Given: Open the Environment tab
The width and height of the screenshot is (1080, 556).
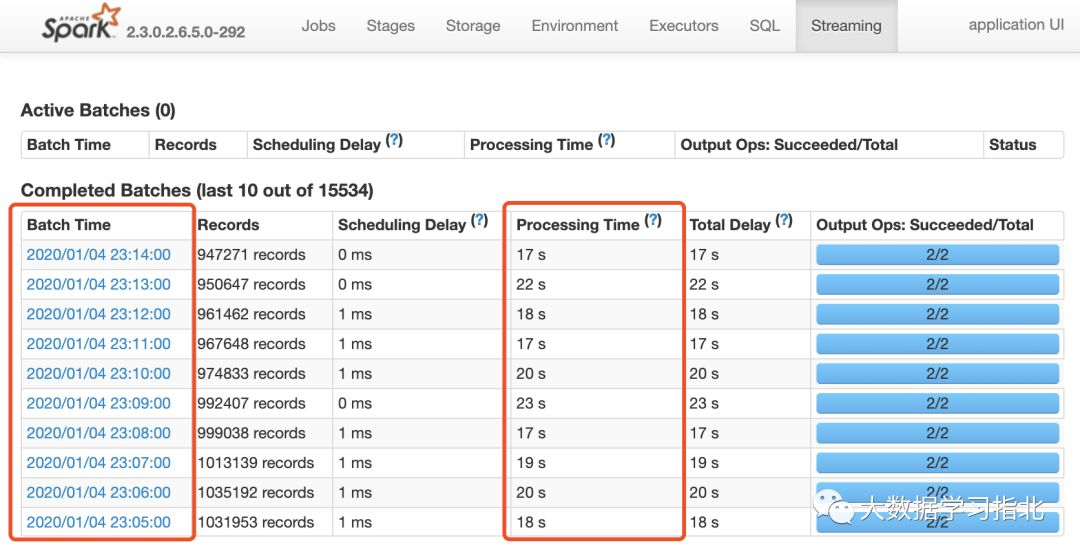Looking at the screenshot, I should (575, 26).
